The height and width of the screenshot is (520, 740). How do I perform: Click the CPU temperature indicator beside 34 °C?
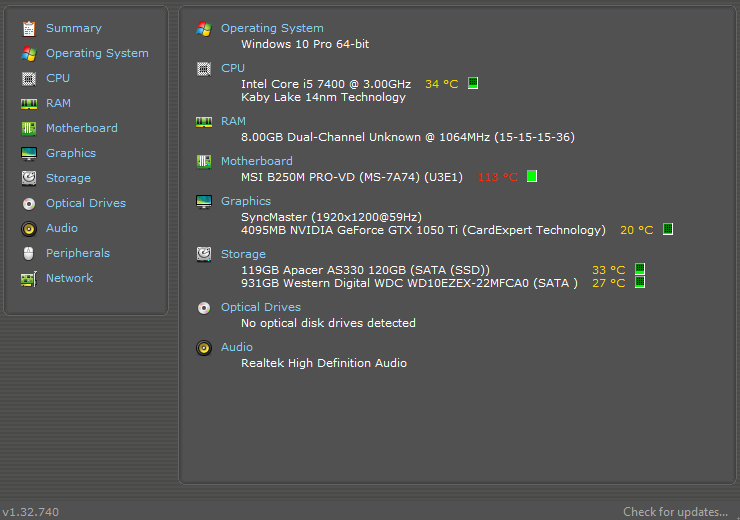[473, 83]
